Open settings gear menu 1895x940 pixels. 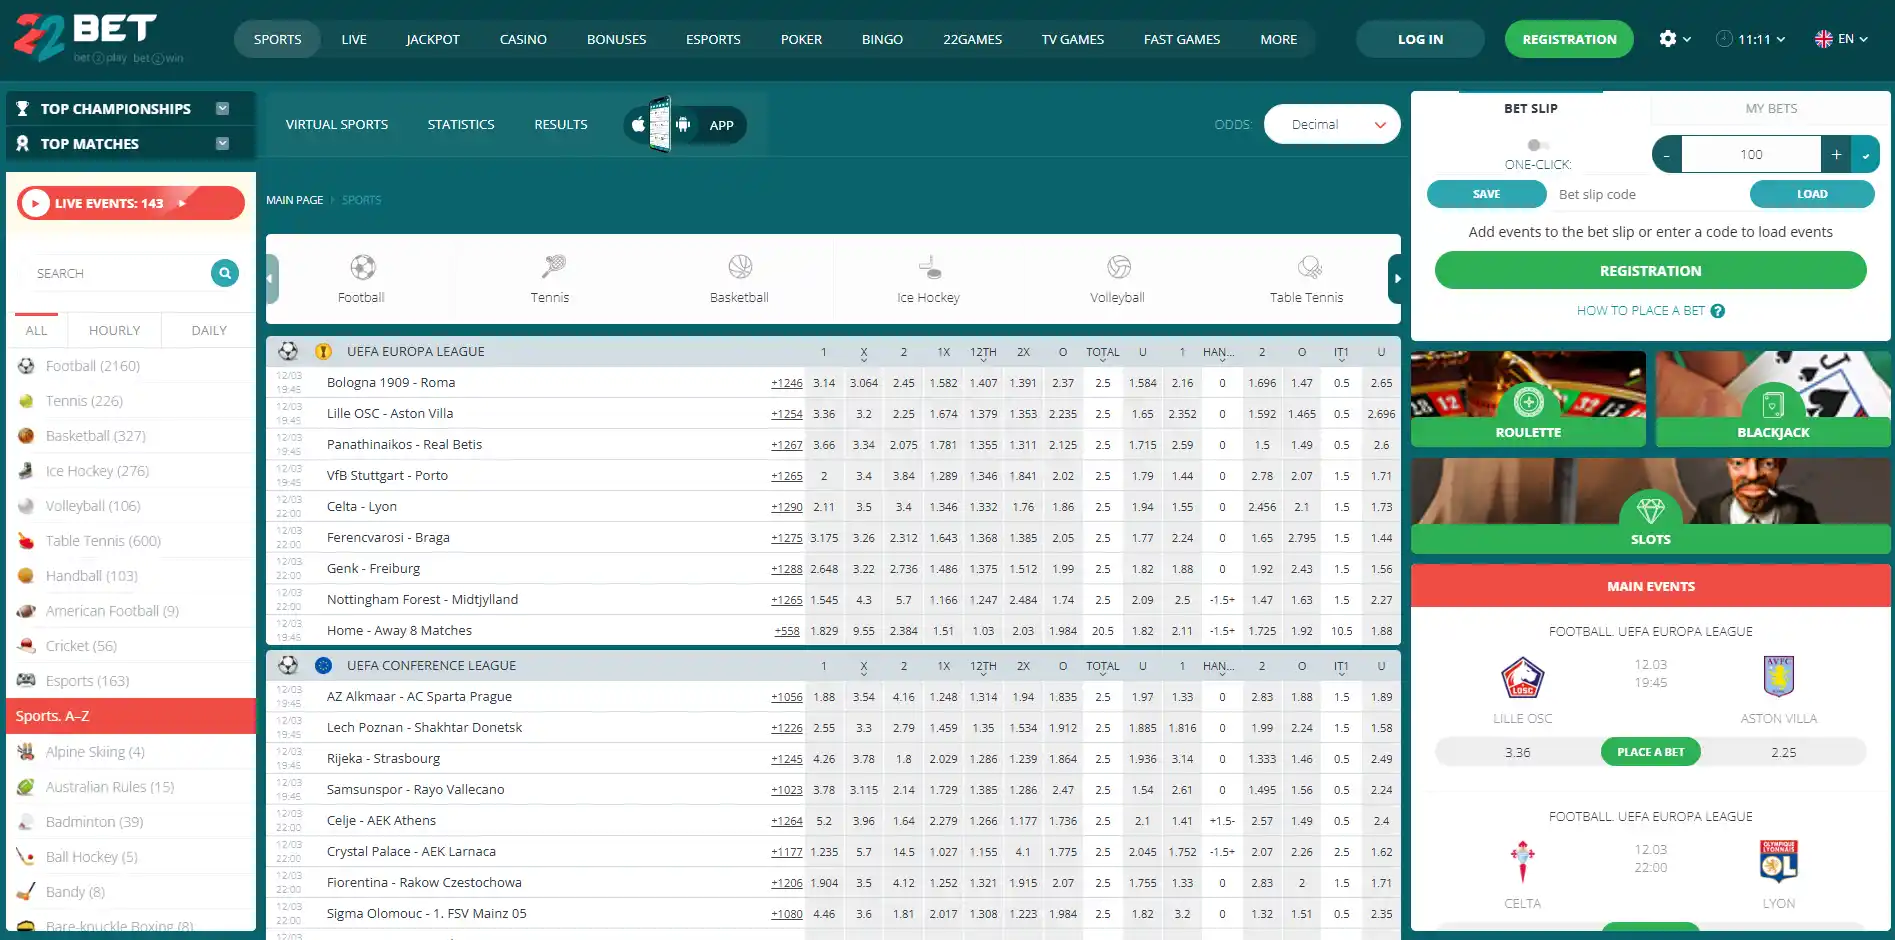[x=1674, y=39]
